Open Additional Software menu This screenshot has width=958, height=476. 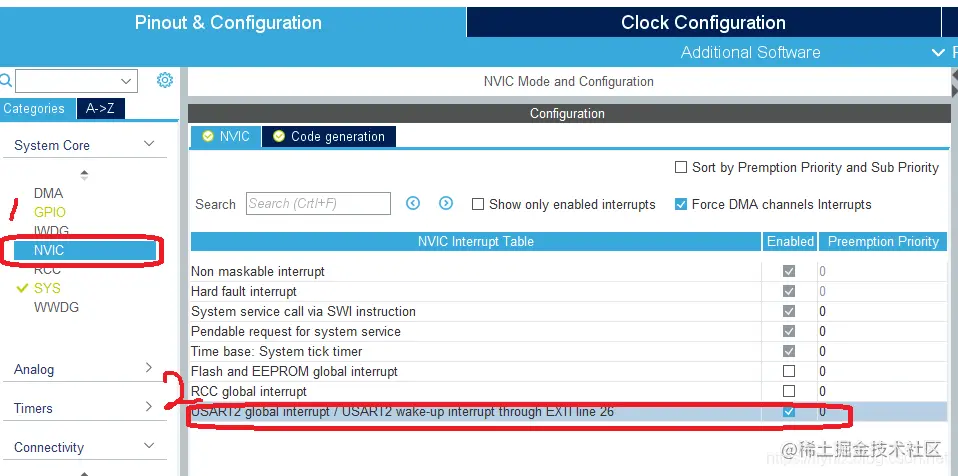750,53
